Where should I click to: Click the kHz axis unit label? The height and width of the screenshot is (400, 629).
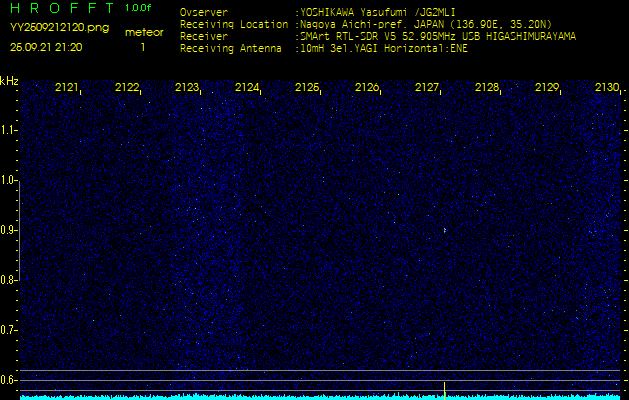pos(9,81)
